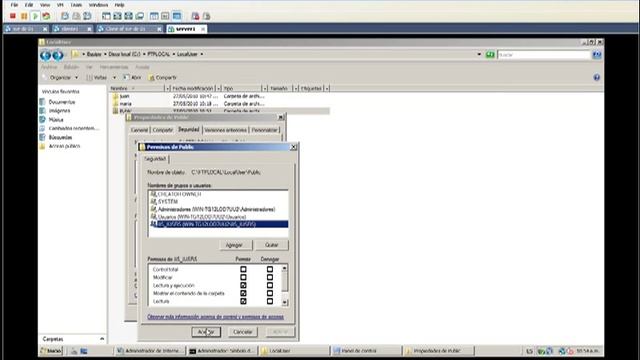Open the Nombre column filter dropdown
Image resolution: width=640 pixels, height=360 pixels.
coord(167,88)
